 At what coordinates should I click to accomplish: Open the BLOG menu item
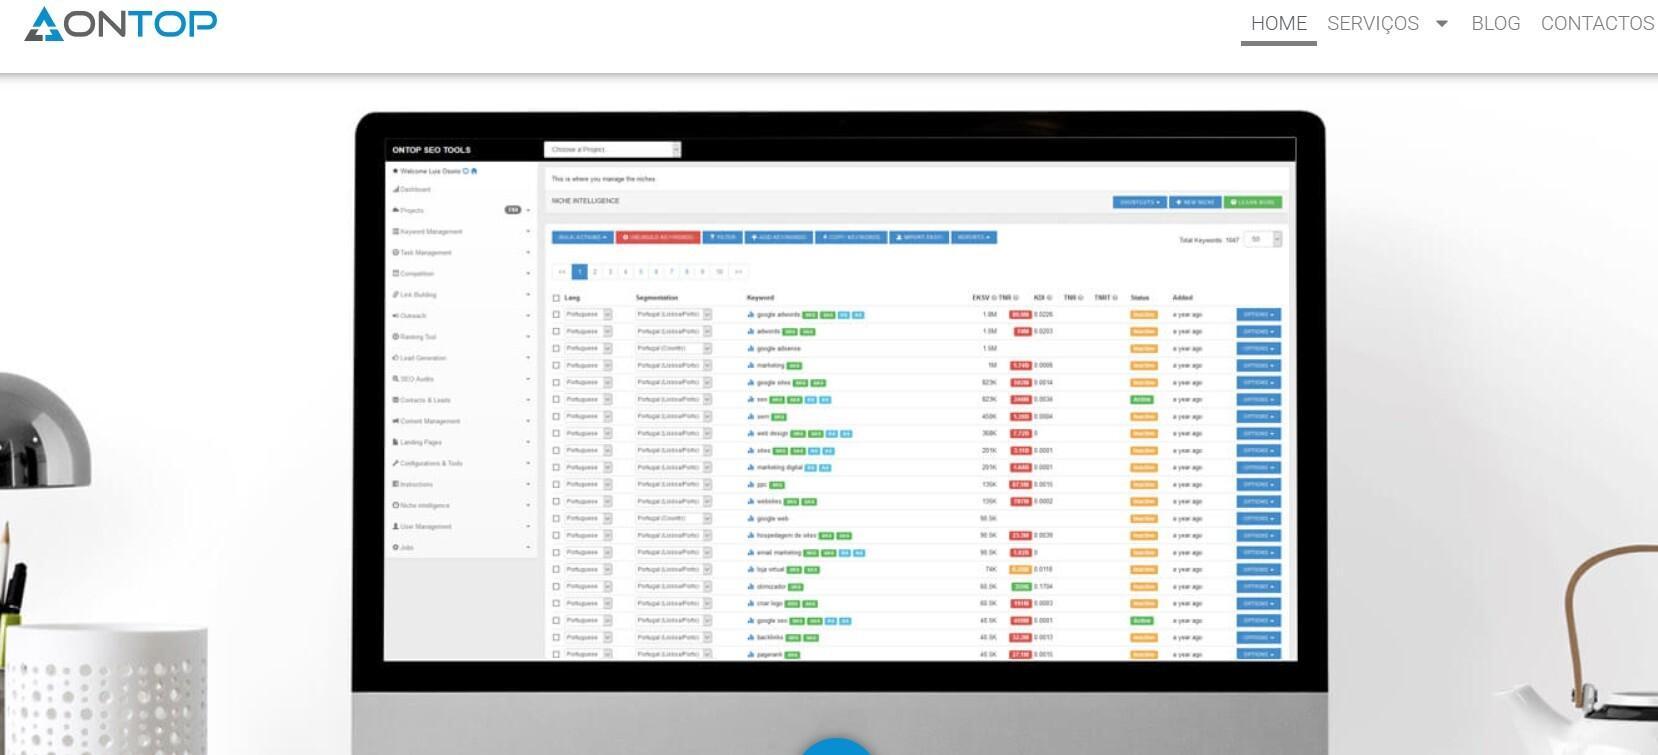click(1495, 24)
